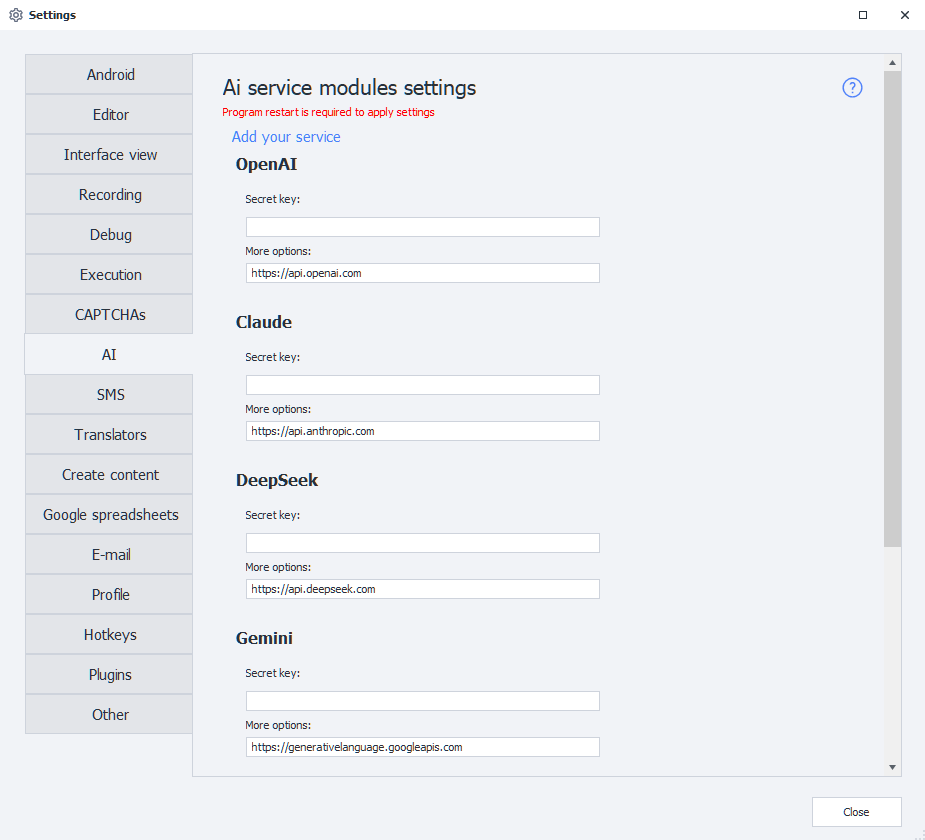
Task: Click the Claude api.anthropic.com options field
Action: point(422,431)
